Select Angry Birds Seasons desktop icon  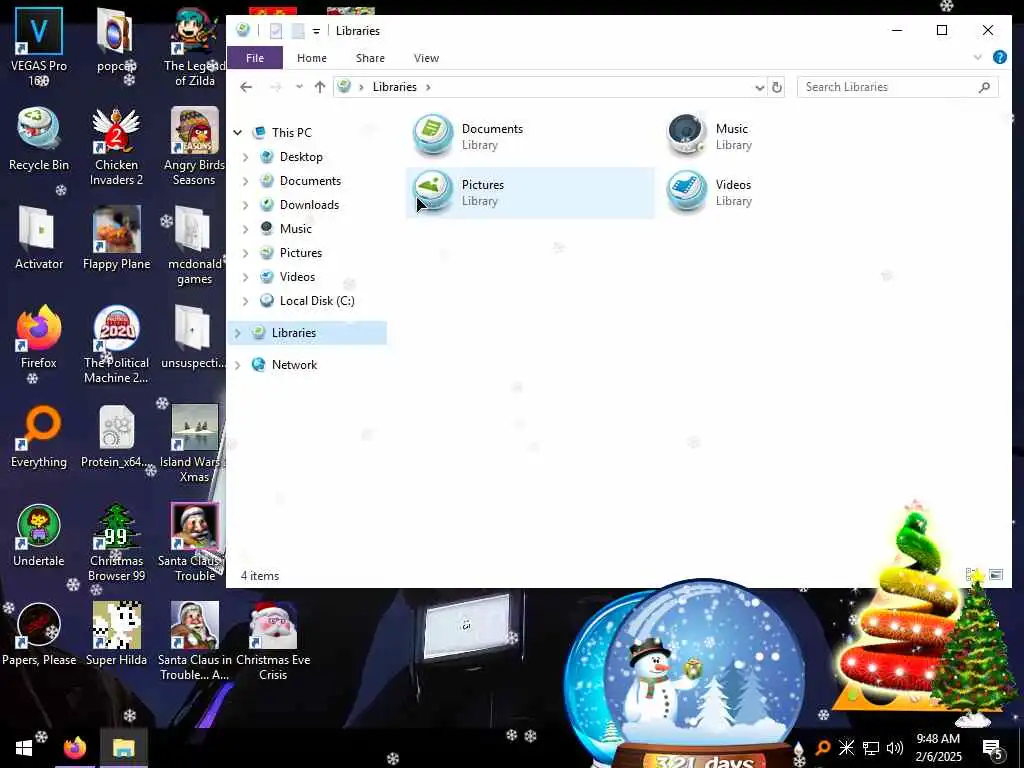pos(194,146)
